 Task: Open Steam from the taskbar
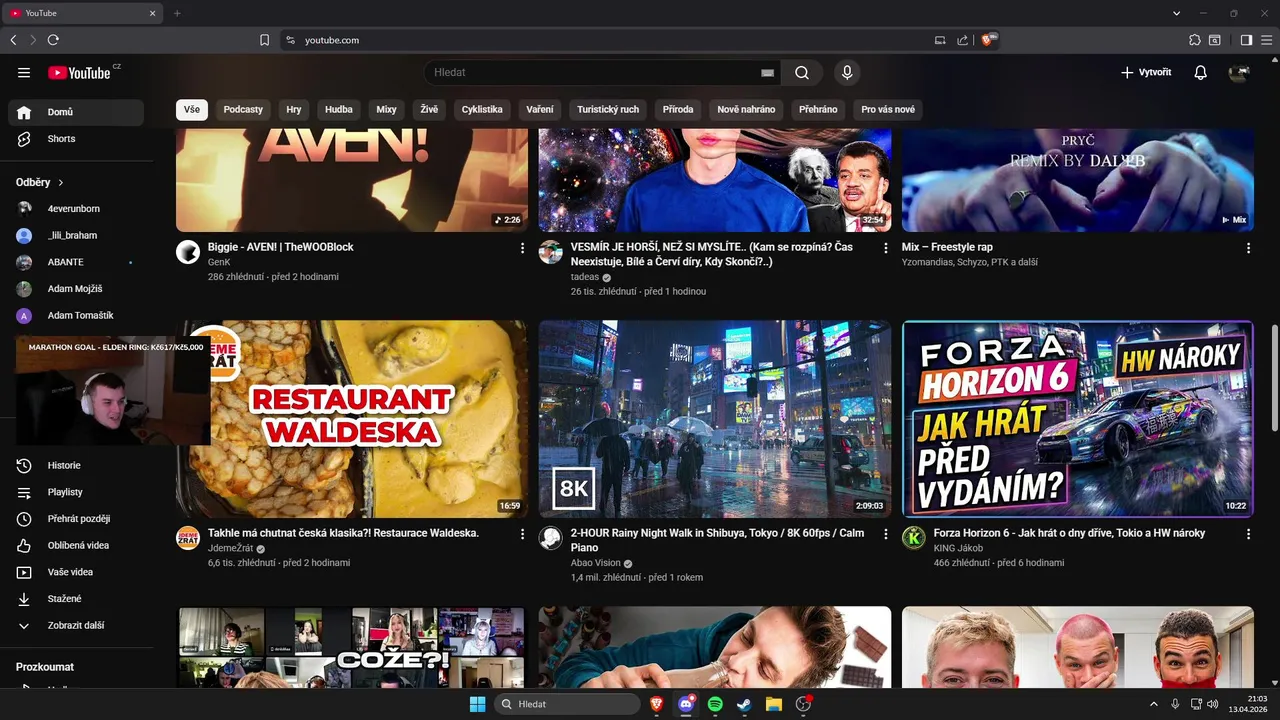click(x=744, y=704)
